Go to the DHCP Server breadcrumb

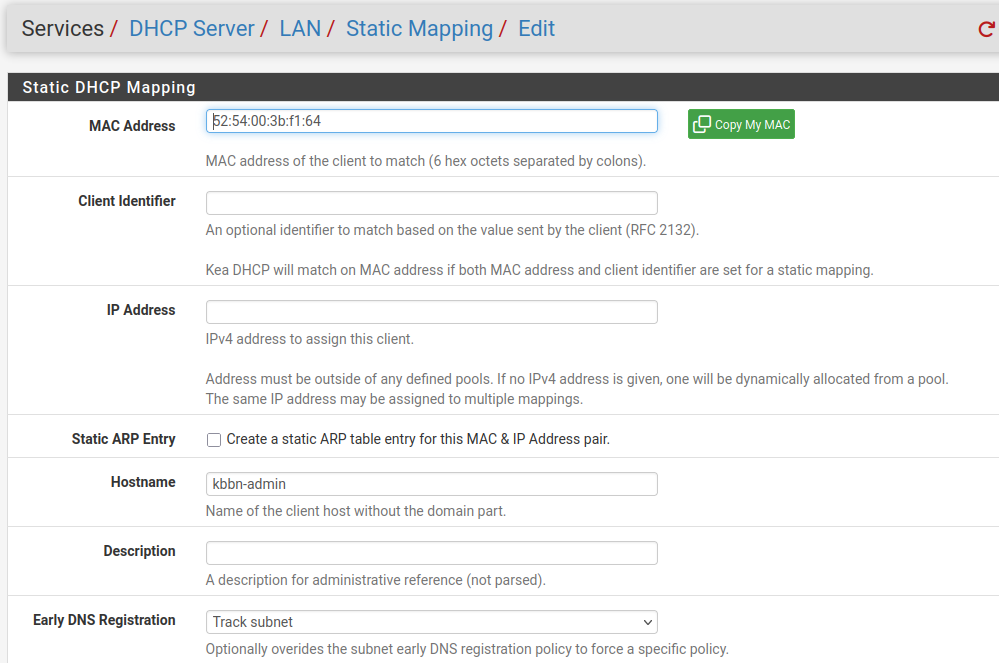tap(192, 29)
